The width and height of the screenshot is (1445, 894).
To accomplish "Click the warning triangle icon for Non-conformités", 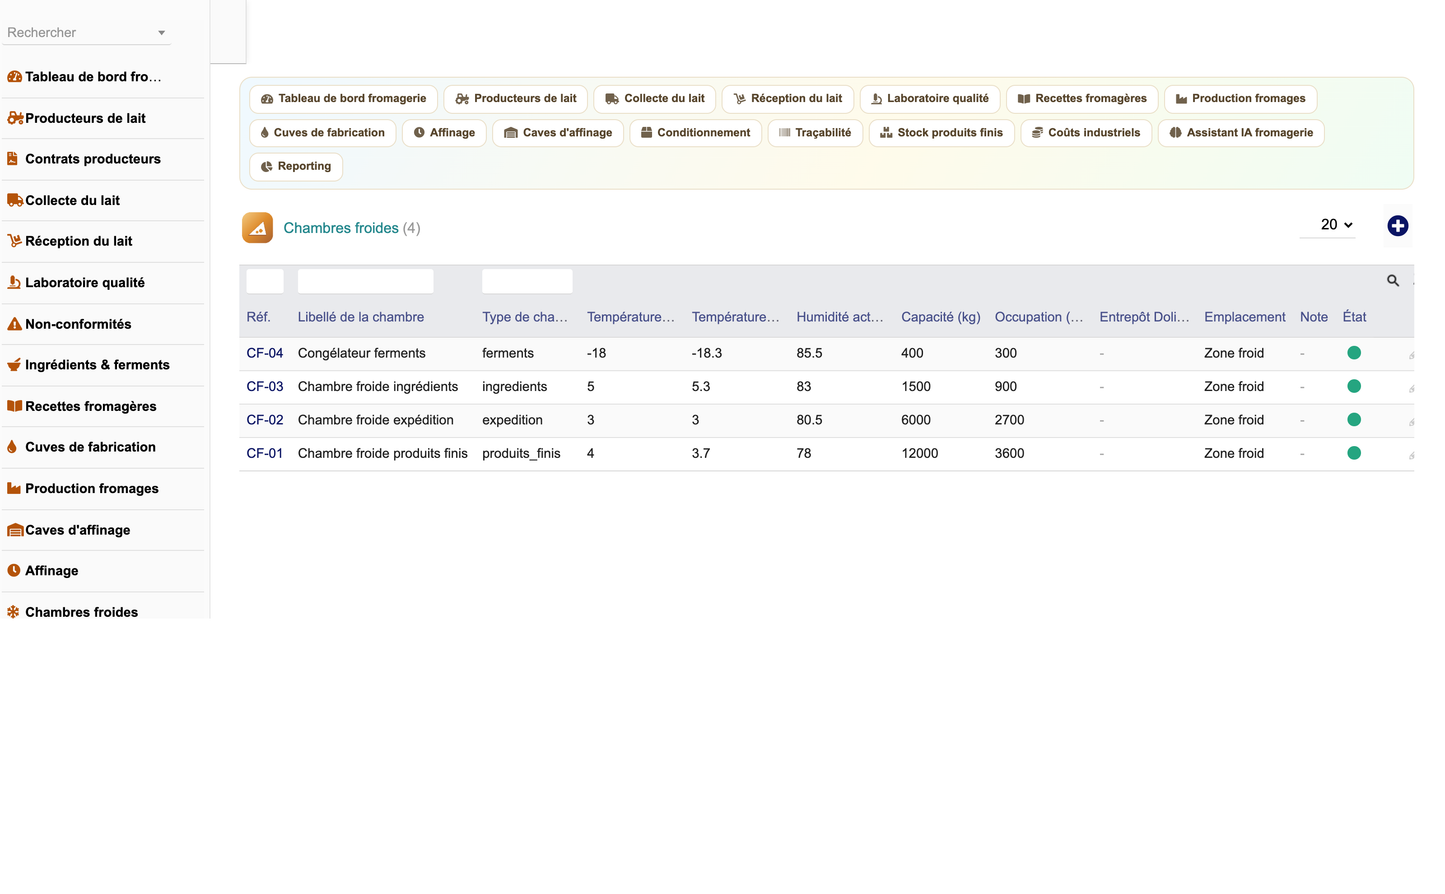I will pos(14,324).
